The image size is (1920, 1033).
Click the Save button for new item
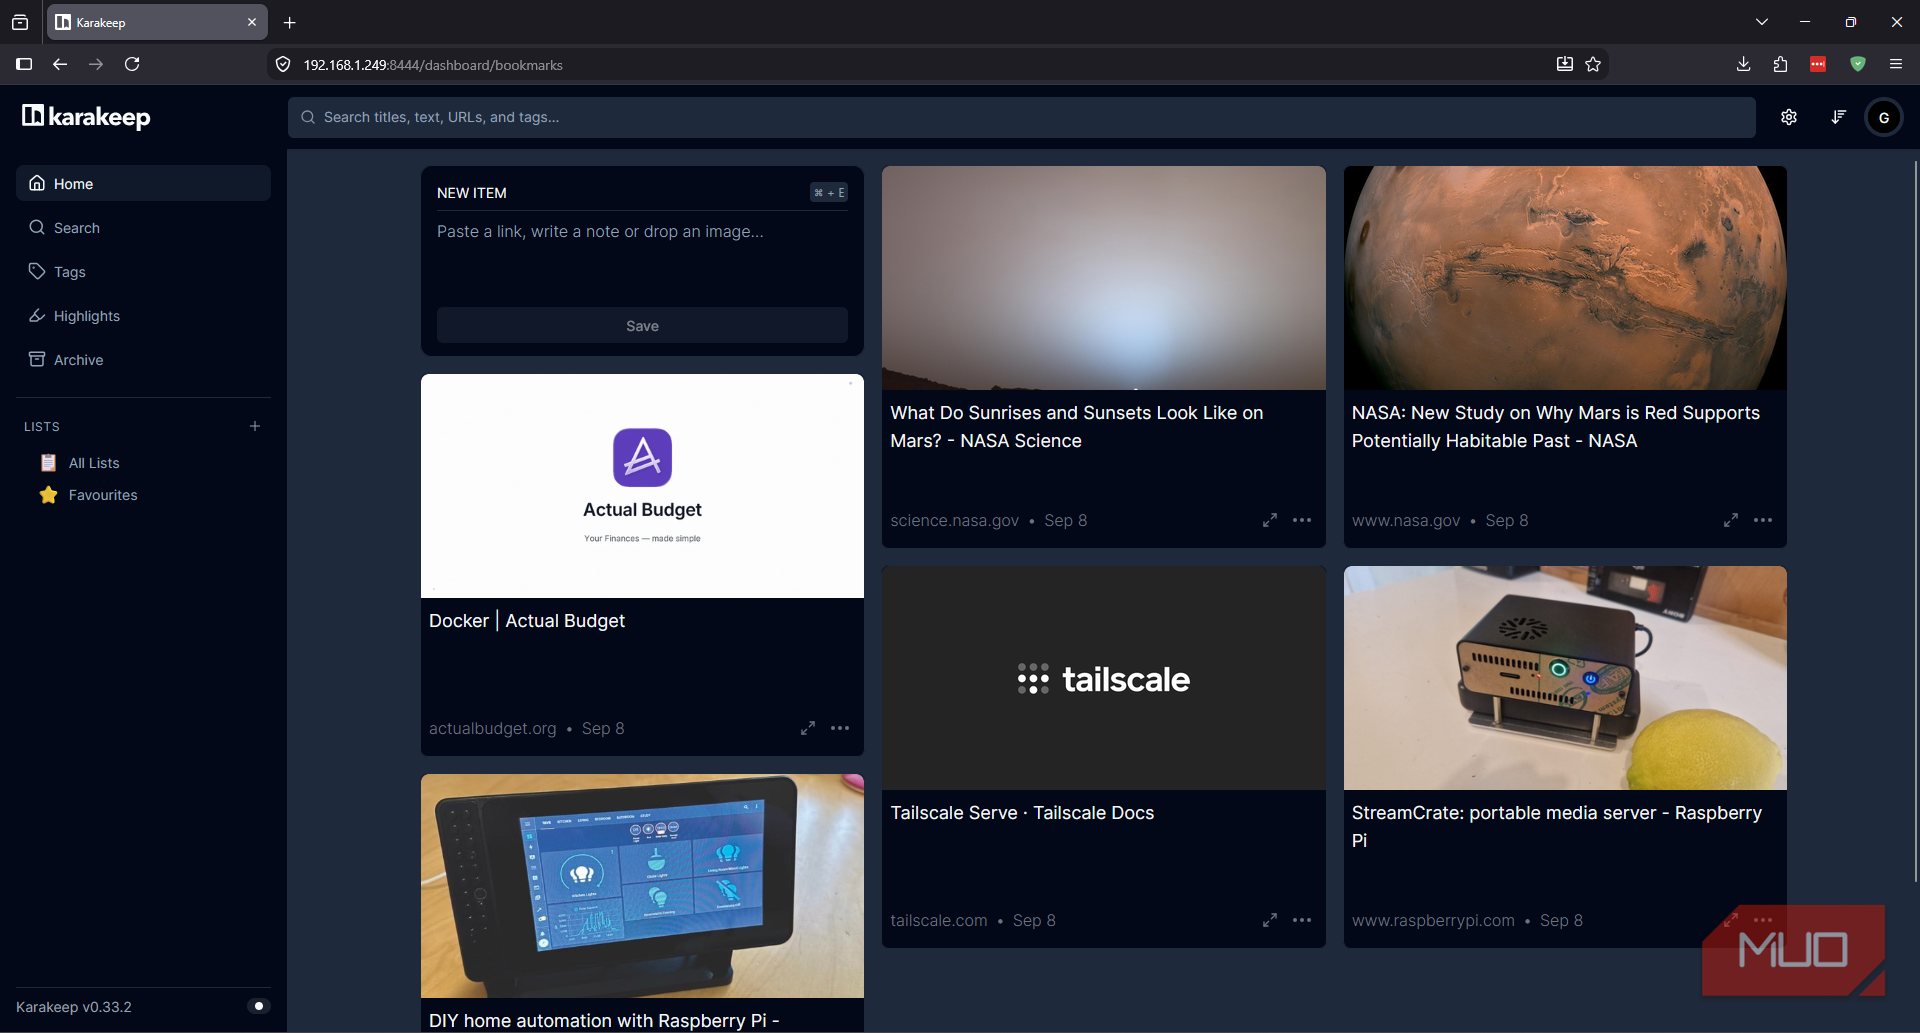(642, 326)
